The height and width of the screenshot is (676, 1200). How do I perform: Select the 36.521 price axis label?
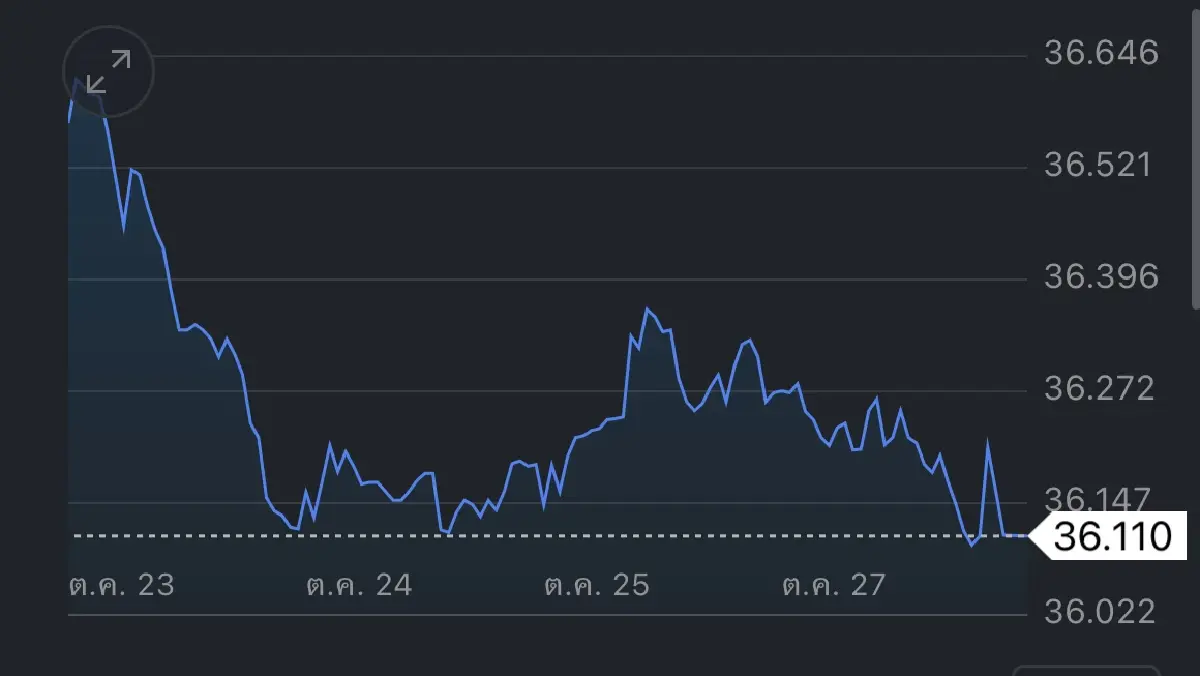[x=1098, y=164]
